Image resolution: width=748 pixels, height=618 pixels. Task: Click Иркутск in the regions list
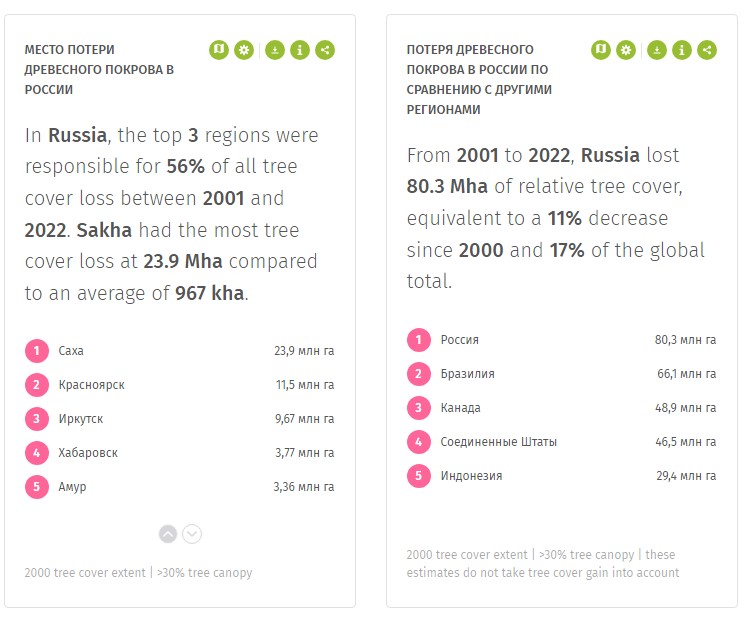pos(81,419)
